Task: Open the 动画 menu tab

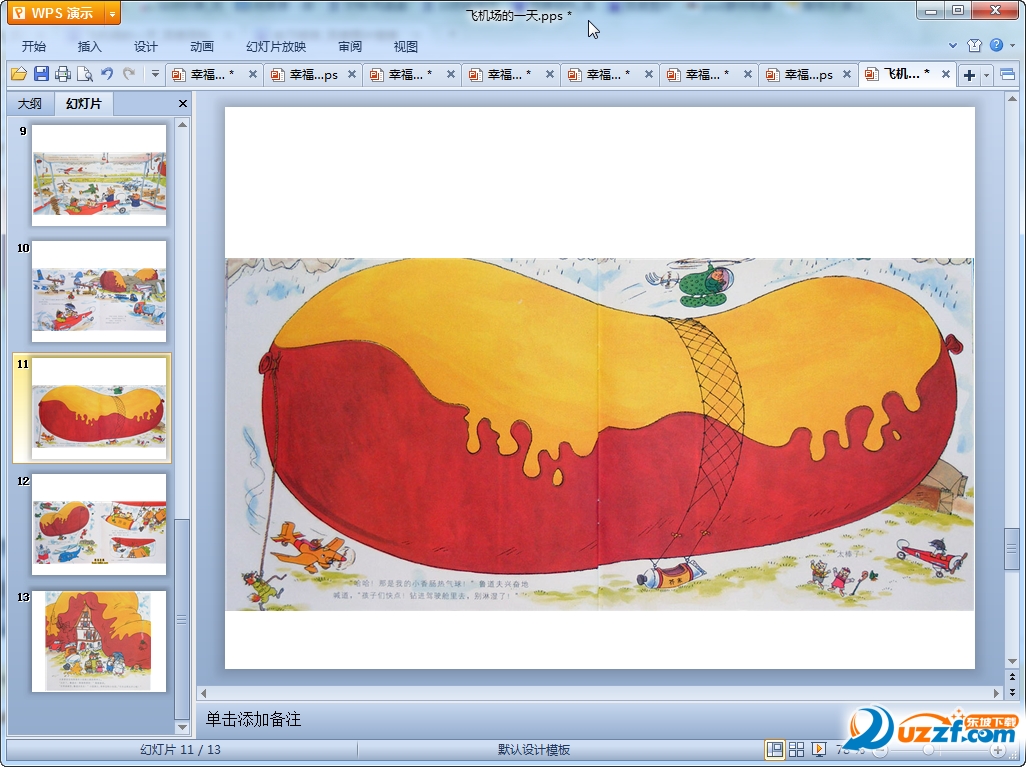Action: [202, 46]
